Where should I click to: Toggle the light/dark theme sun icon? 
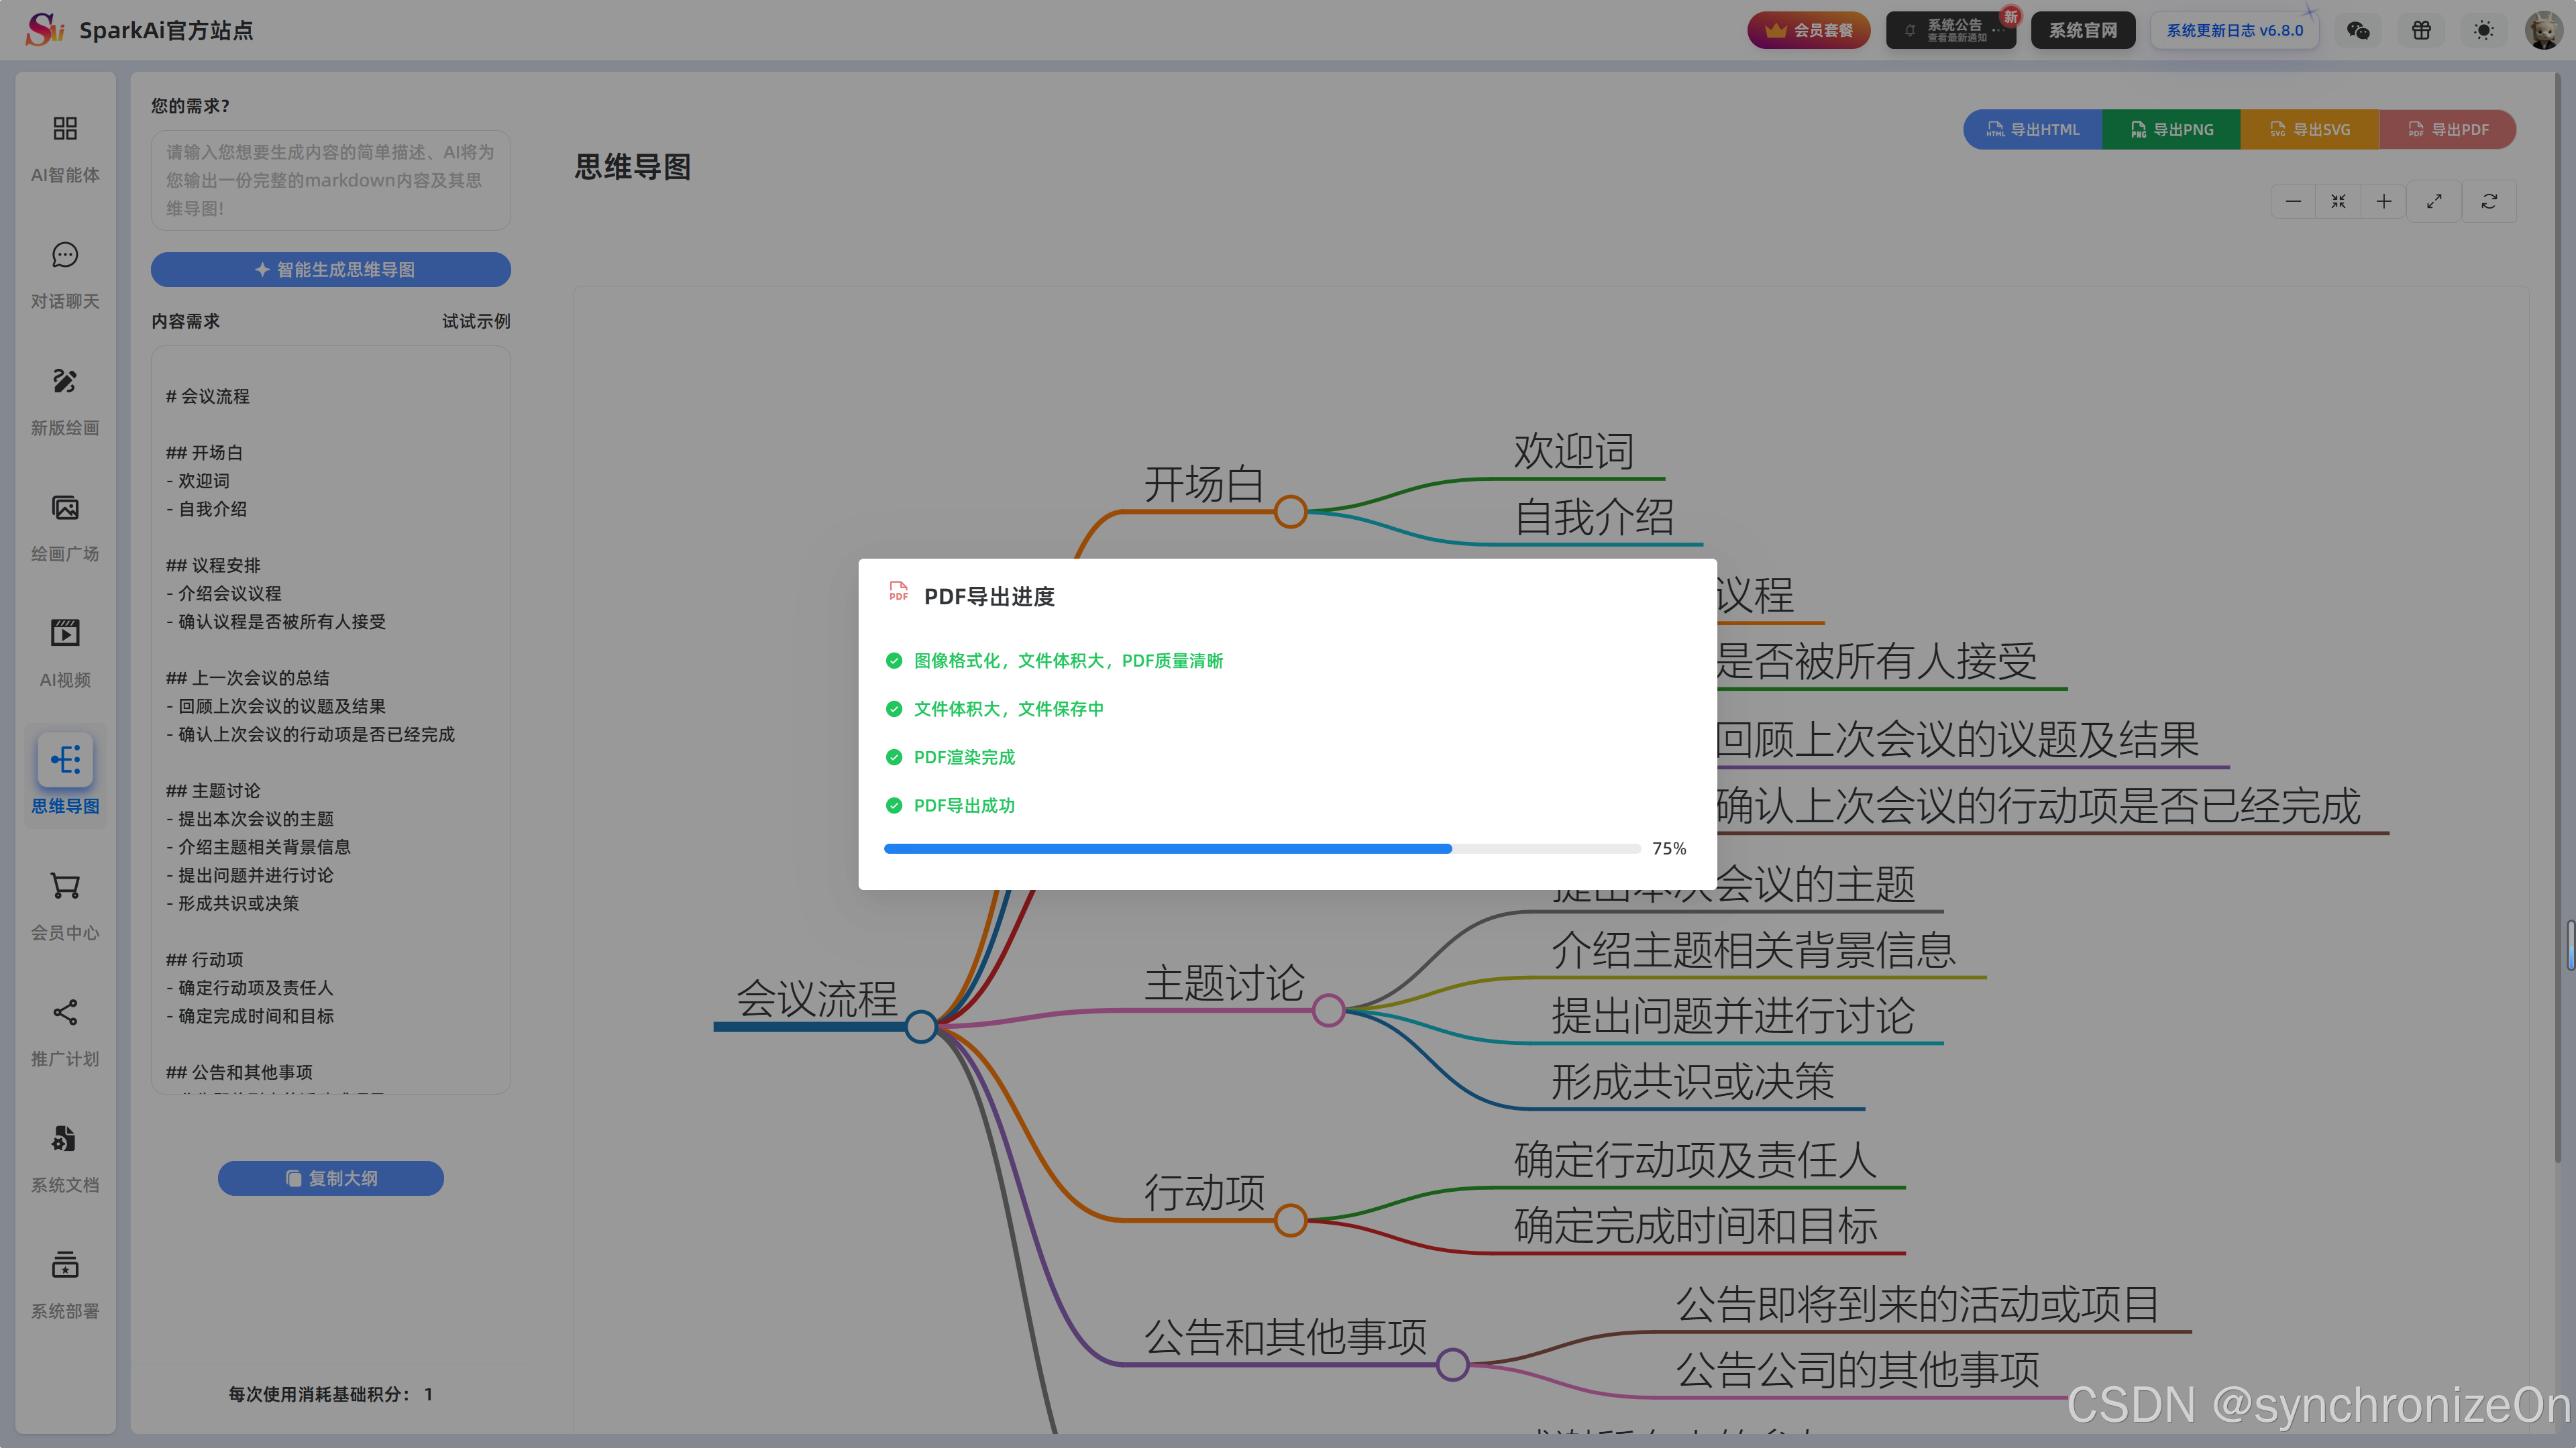pyautogui.click(x=2483, y=30)
